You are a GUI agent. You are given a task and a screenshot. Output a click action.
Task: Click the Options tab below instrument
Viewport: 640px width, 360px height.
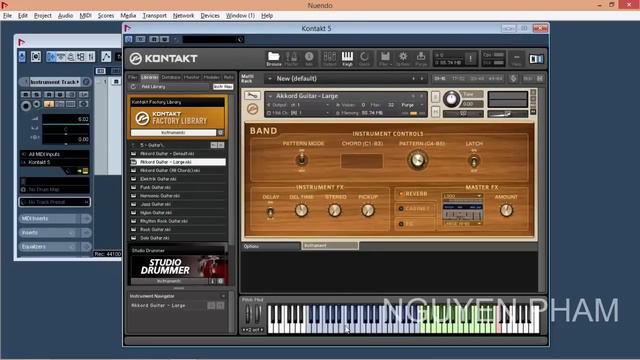[271, 246]
